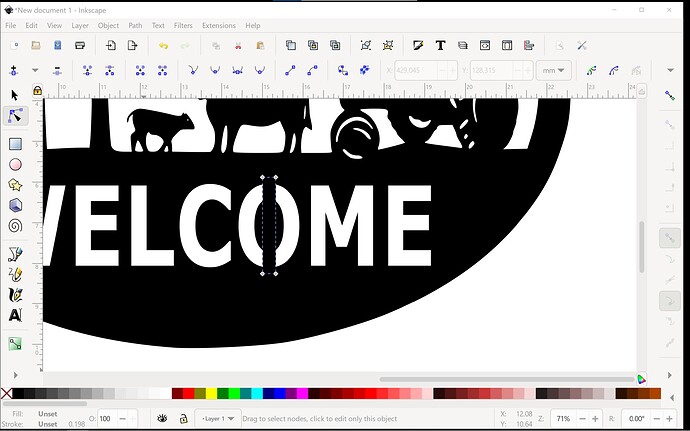Expand the insert node options arrow

click(35, 70)
